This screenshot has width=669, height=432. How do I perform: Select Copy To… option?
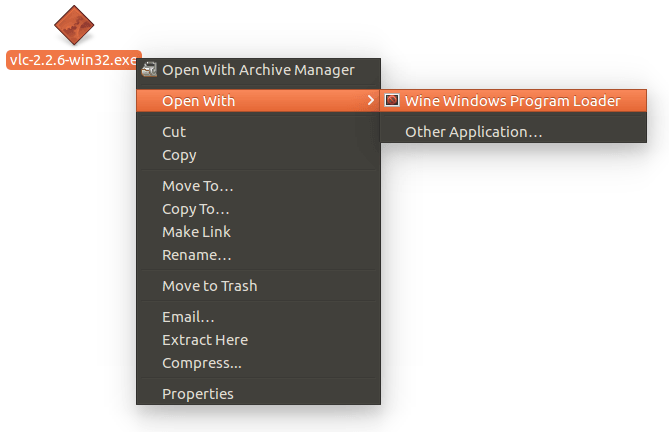258,209
